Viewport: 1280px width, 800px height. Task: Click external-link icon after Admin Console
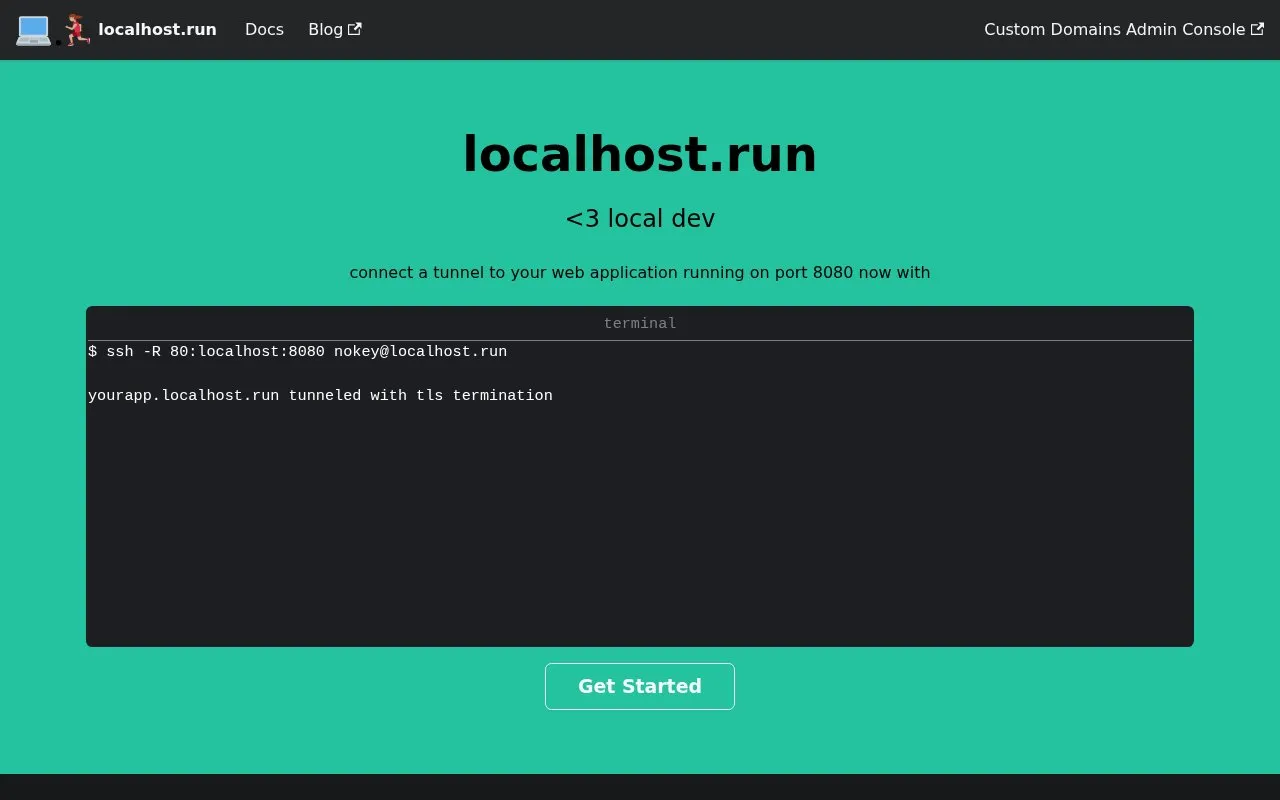click(1257, 29)
